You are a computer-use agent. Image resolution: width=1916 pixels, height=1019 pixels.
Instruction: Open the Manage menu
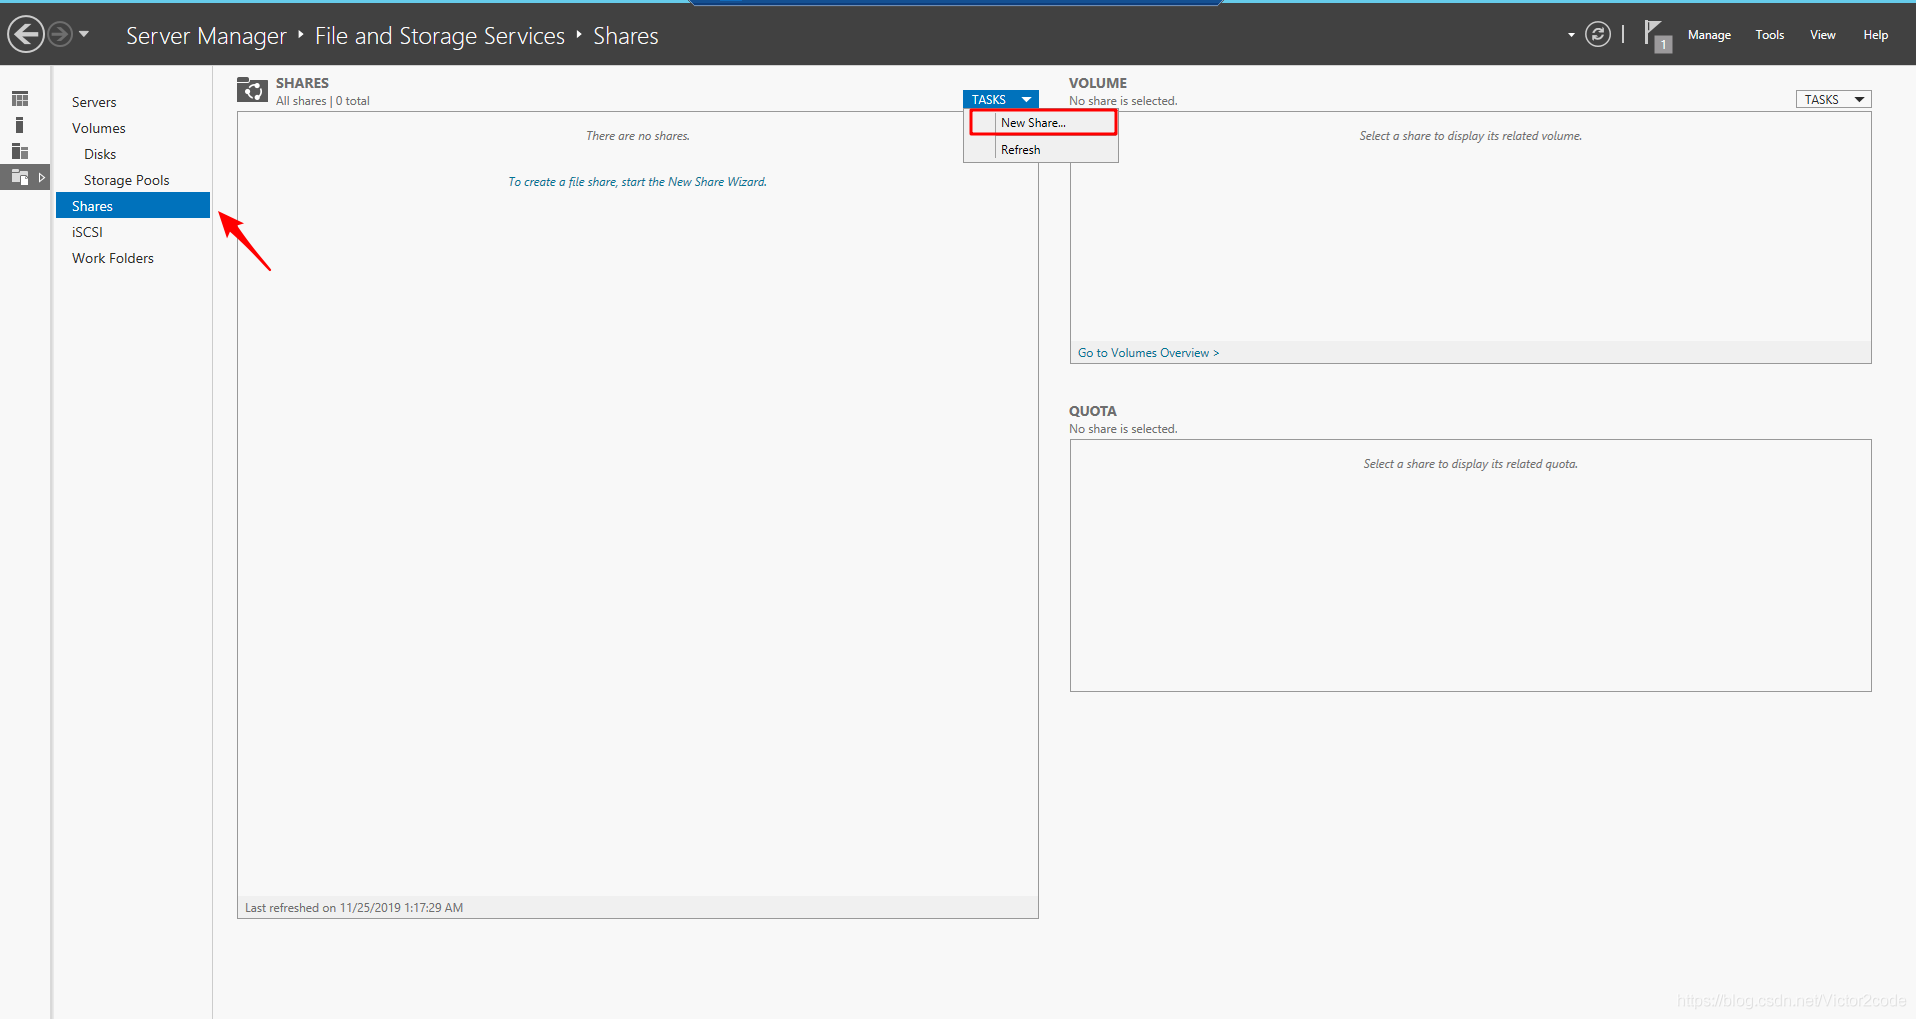(x=1709, y=35)
